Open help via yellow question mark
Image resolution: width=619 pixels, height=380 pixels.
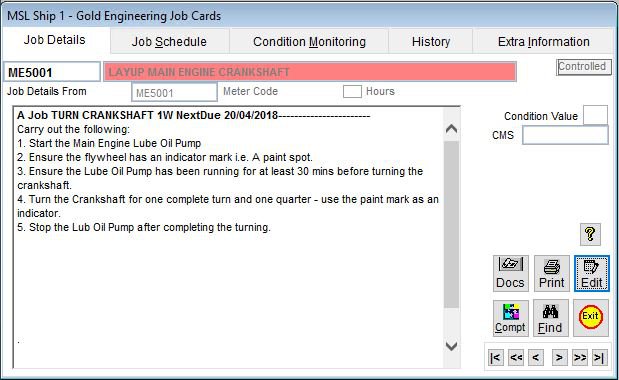(x=590, y=234)
